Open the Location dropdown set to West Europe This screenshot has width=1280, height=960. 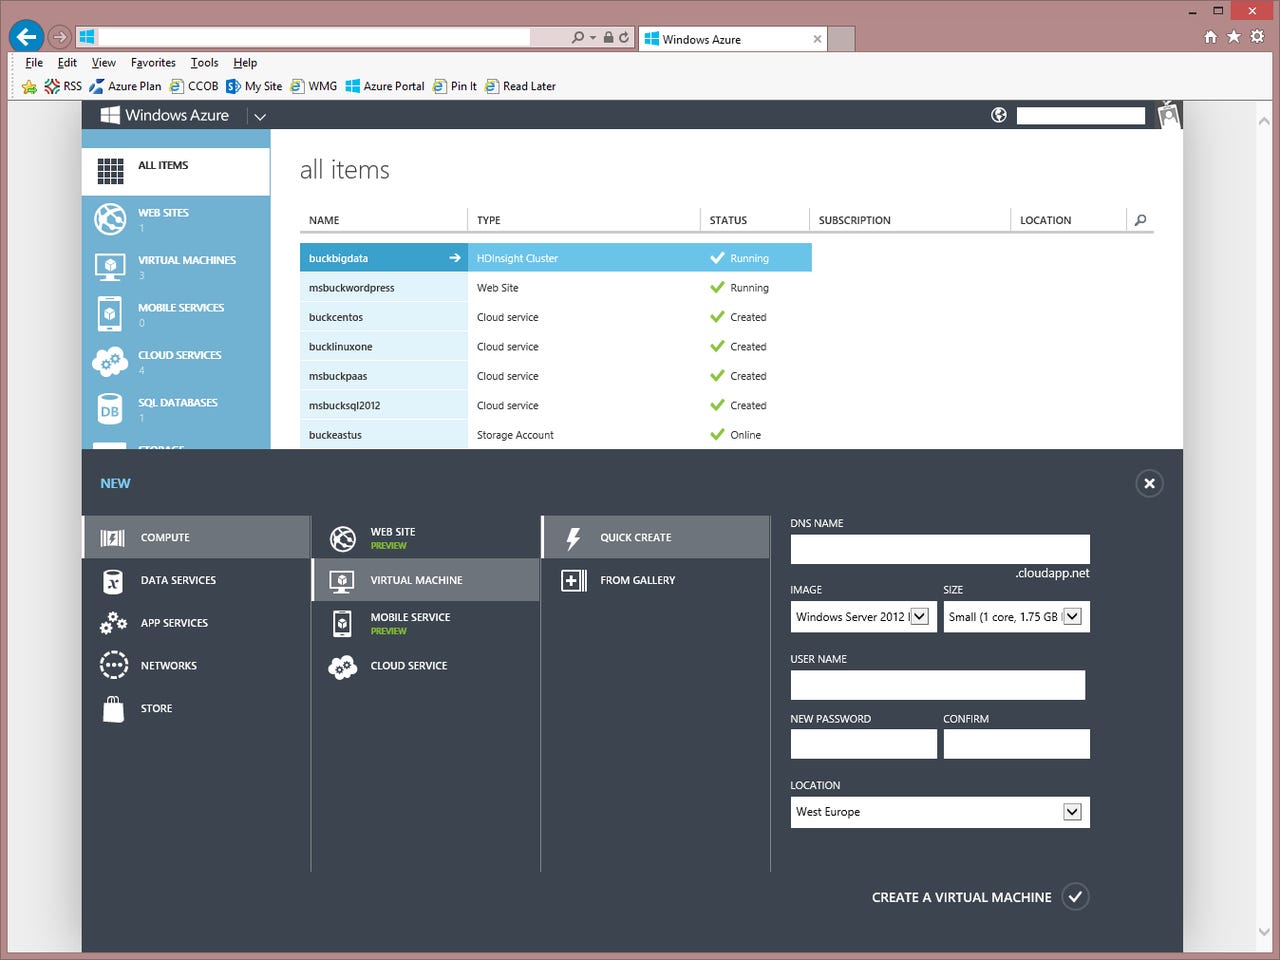click(1073, 812)
